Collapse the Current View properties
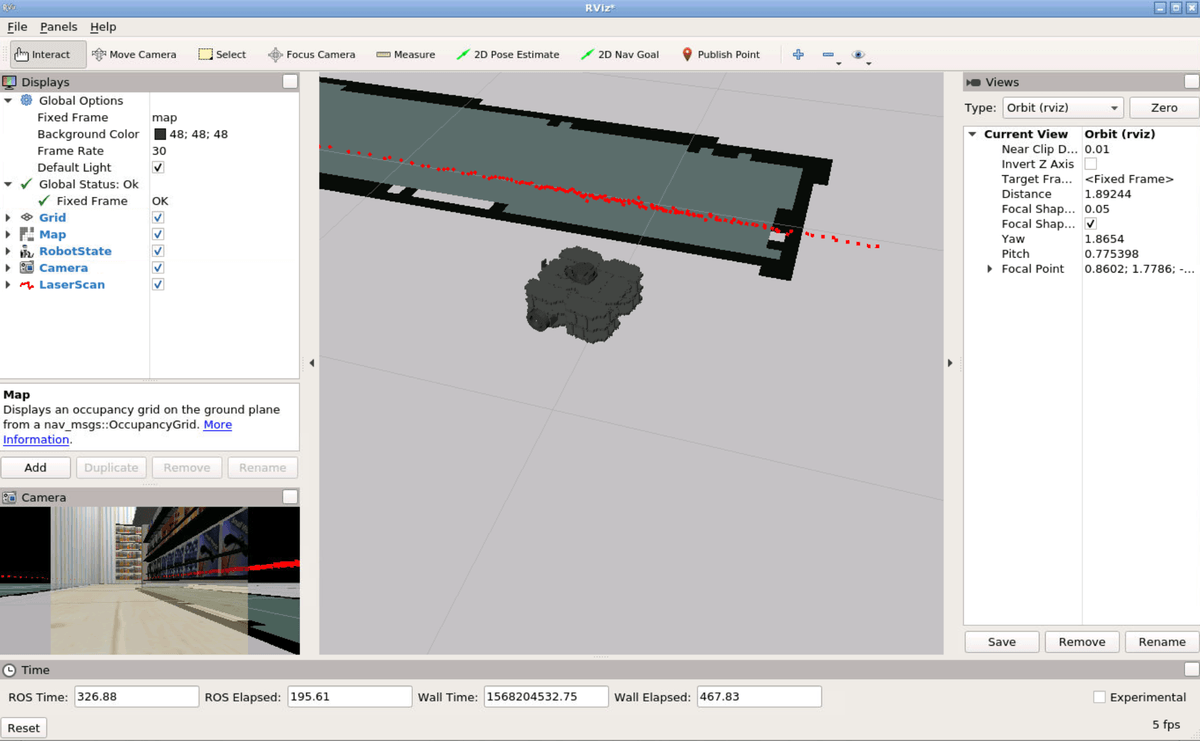The width and height of the screenshot is (1200, 741). tap(971, 133)
